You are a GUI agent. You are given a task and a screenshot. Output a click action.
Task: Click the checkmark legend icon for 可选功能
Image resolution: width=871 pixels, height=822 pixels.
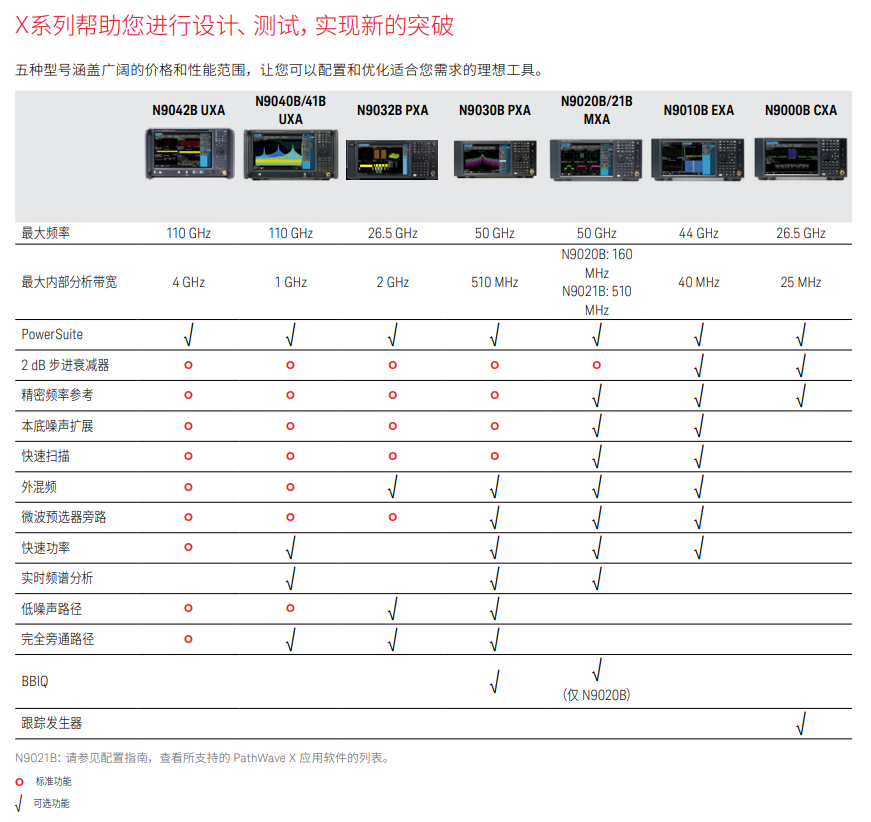(19, 803)
